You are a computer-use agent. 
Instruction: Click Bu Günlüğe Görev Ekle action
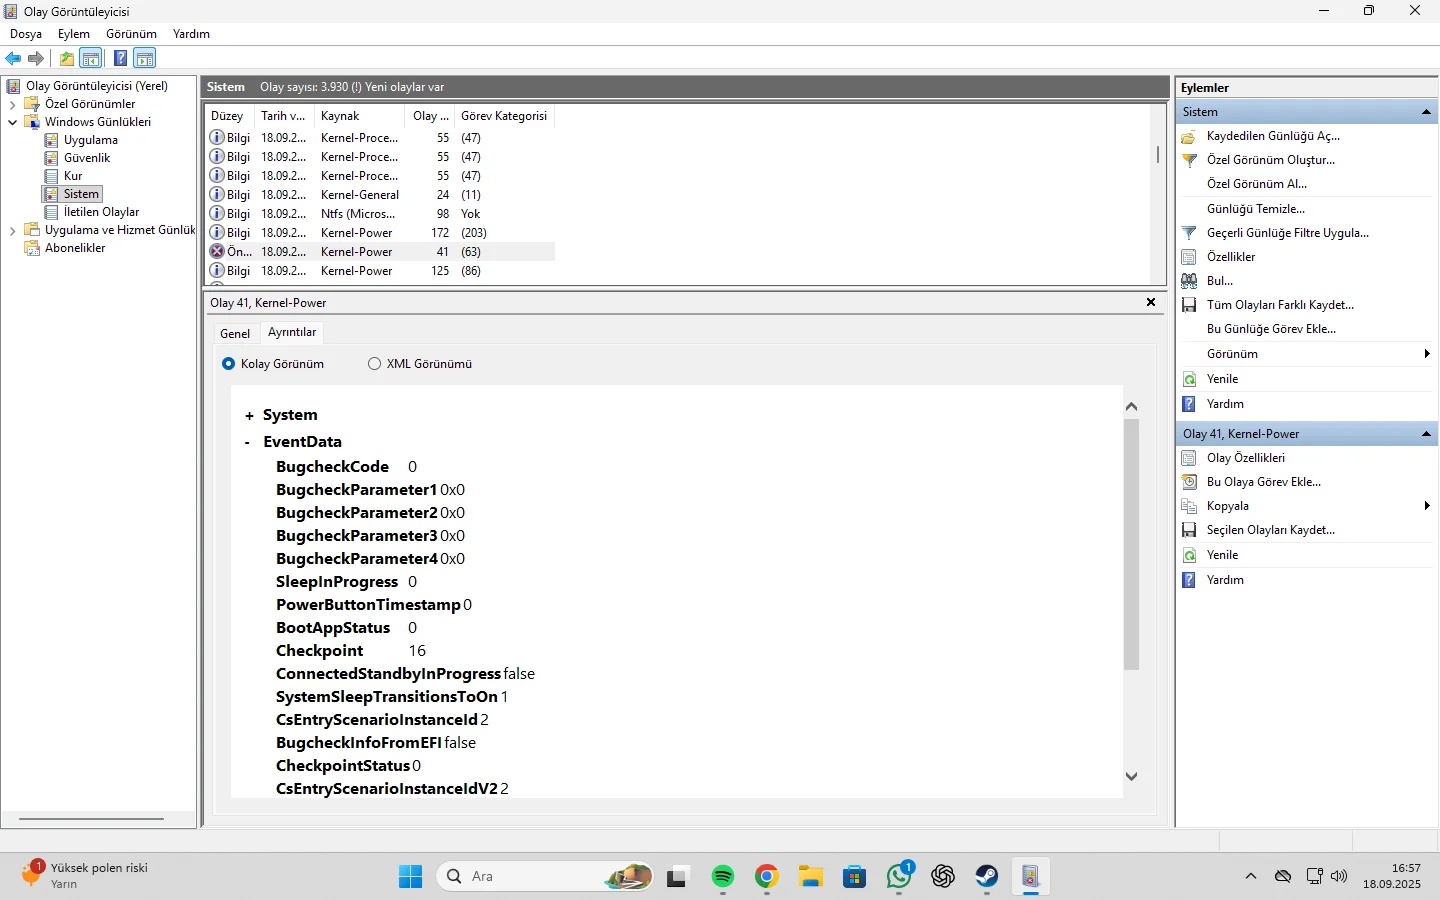coord(1271,329)
